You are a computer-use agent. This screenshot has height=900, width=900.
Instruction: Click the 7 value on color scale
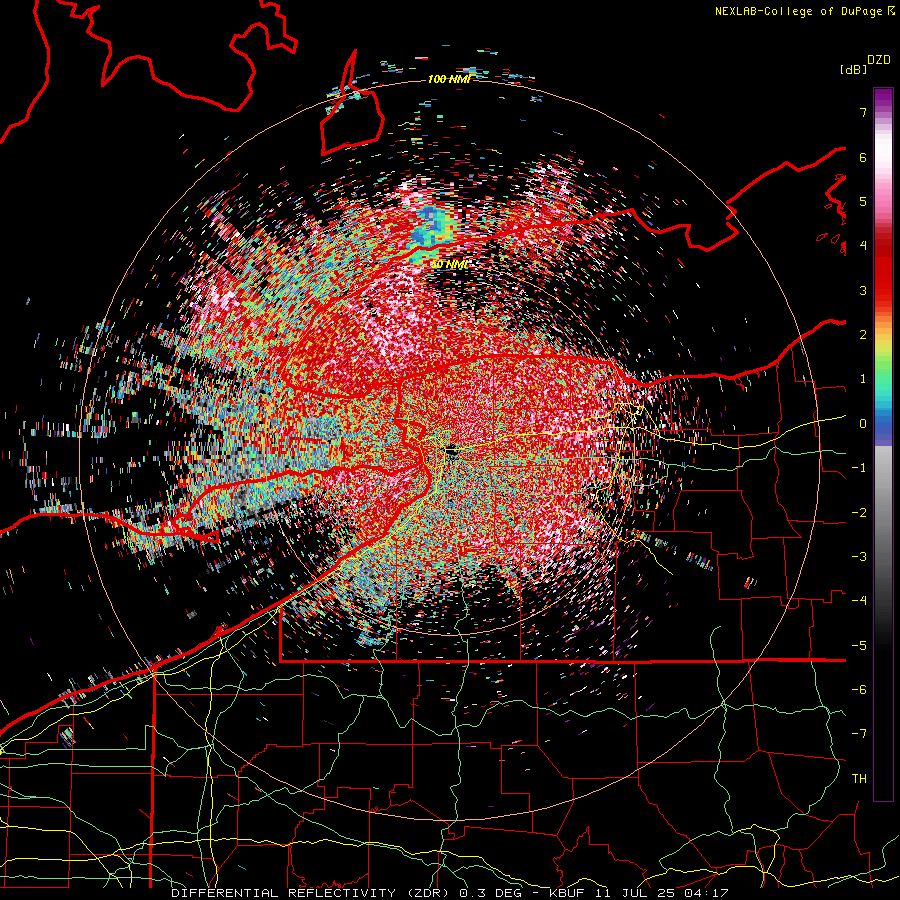863,112
